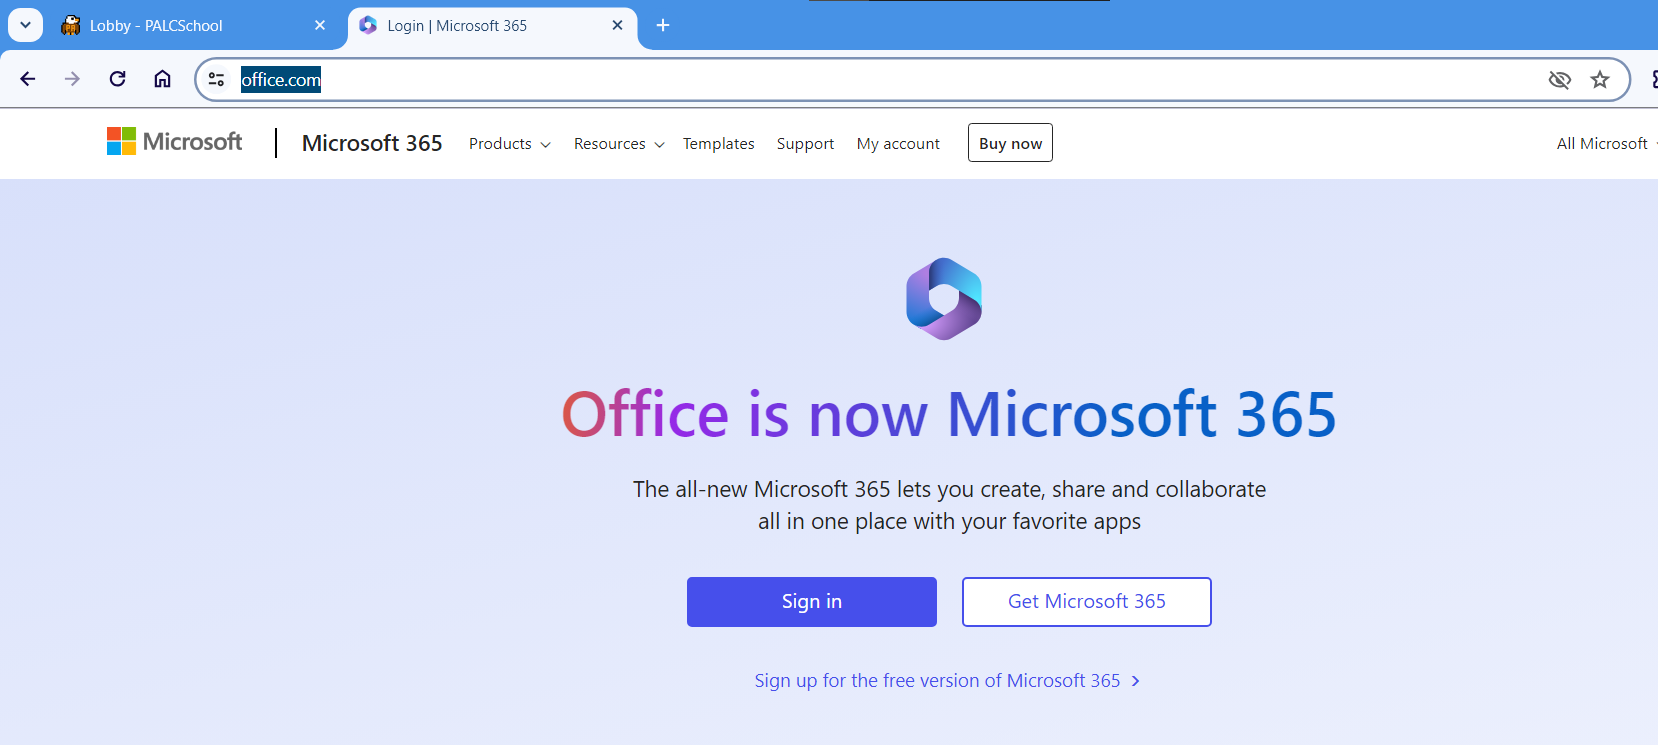
Task: Click the browser forward arrow
Action: [x=72, y=79]
